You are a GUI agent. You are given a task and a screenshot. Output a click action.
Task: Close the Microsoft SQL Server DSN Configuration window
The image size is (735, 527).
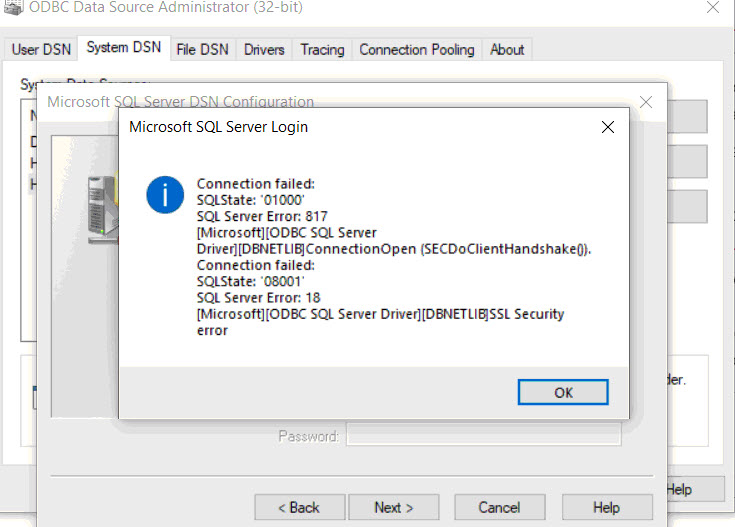[646, 102]
